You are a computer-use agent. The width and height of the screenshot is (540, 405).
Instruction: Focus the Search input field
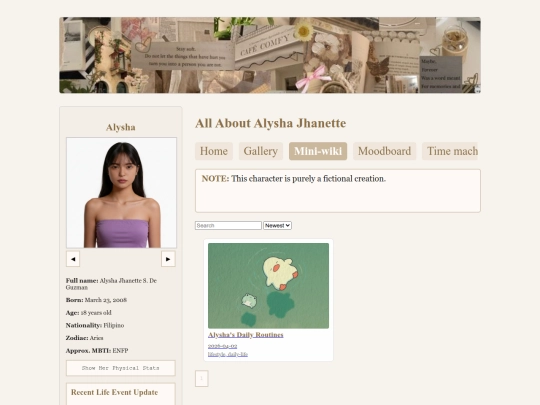point(228,226)
